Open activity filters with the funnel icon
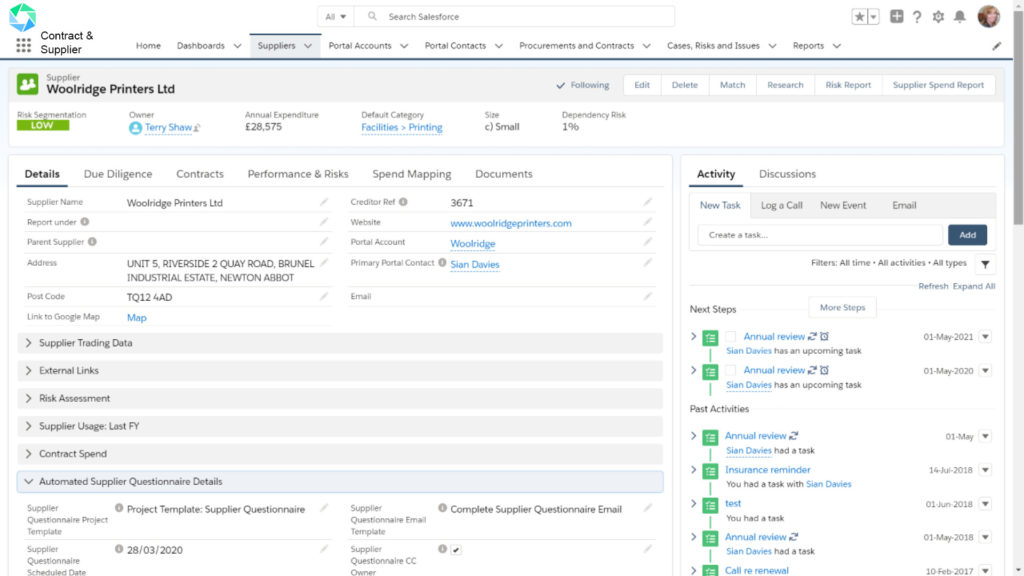Screen dimensions: 1024x576 [985, 264]
